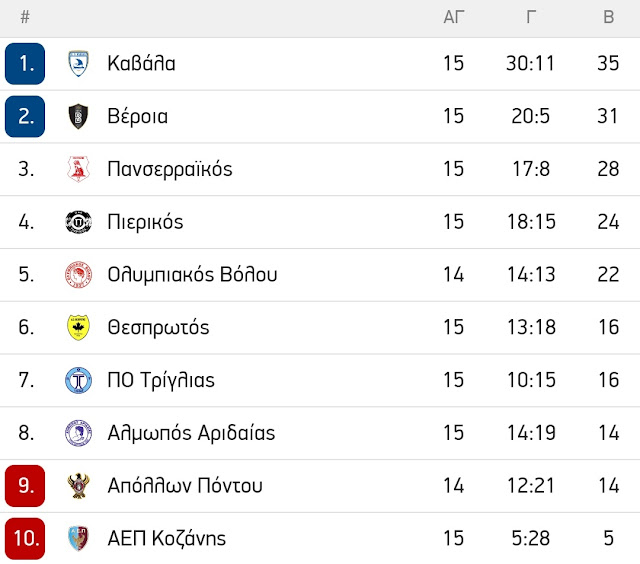Open the Καβάλα team name link
The height and width of the screenshot is (564, 640).
coord(141,64)
